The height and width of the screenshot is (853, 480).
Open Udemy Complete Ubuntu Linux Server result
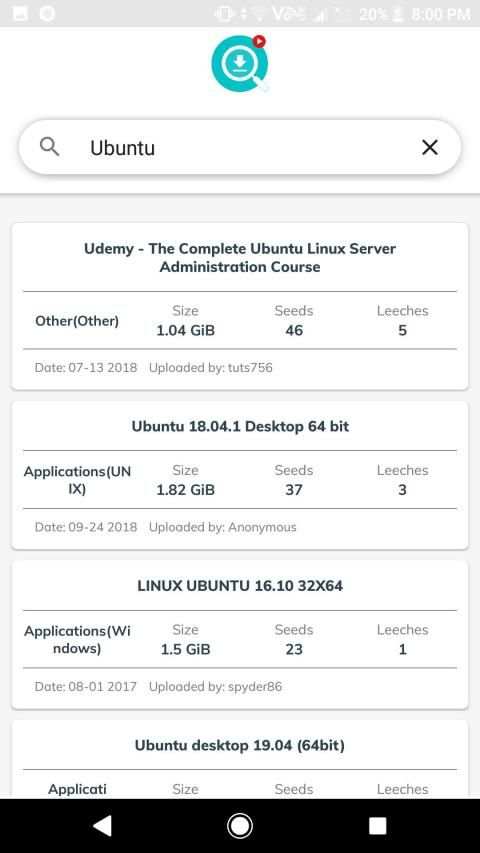pos(240,306)
